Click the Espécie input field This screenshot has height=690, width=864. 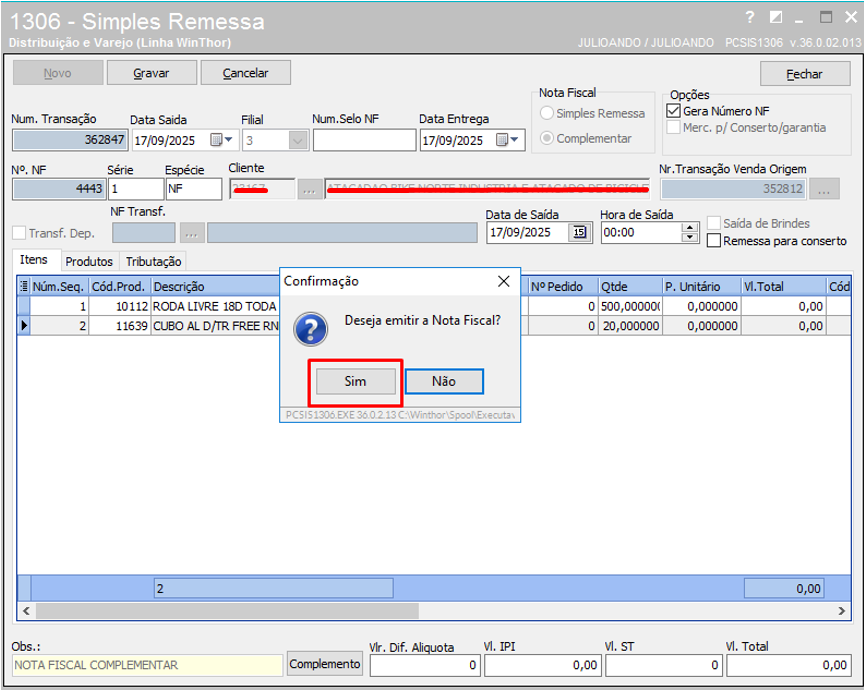[194, 189]
